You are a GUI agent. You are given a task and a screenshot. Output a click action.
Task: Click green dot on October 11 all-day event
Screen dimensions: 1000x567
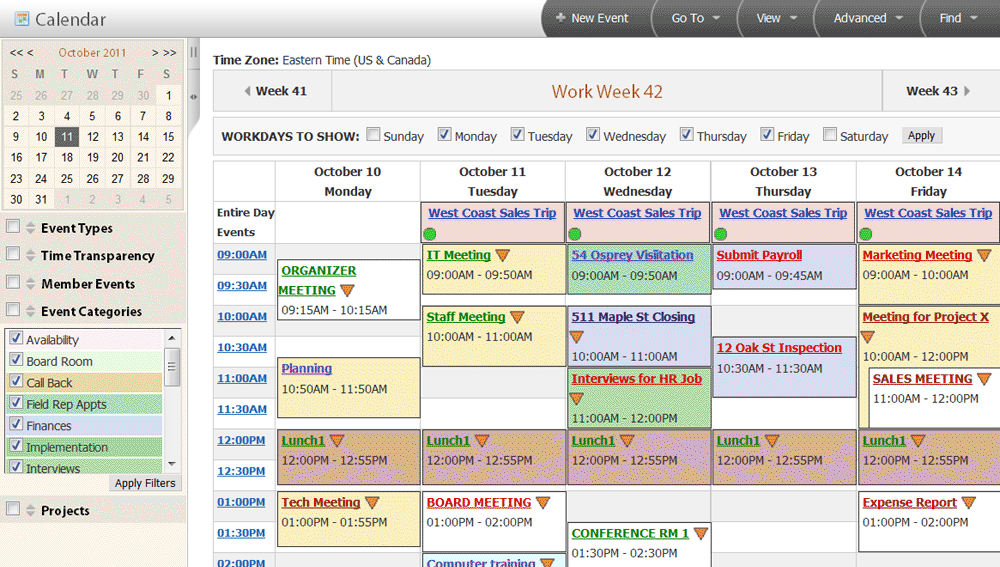tap(430, 234)
